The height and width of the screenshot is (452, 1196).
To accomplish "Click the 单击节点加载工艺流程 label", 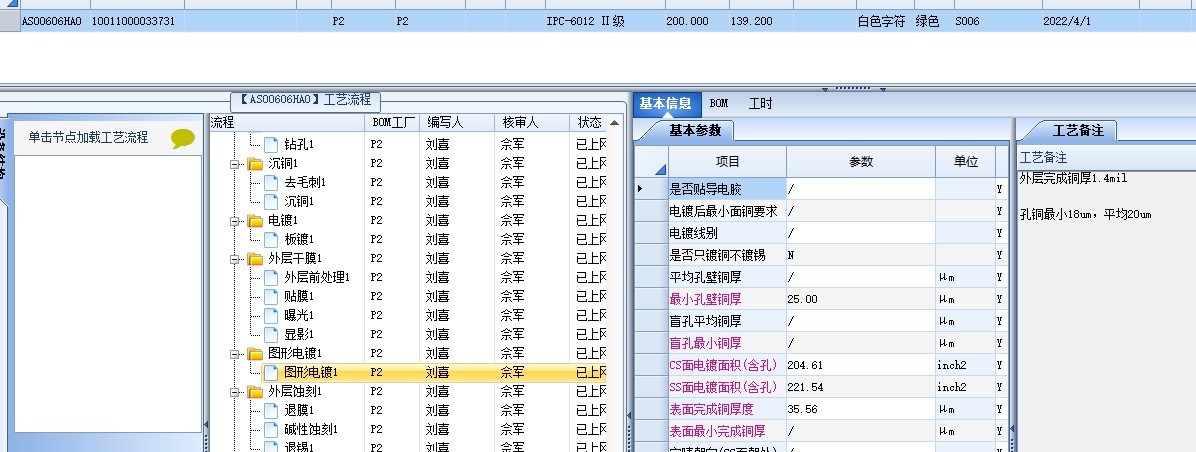I will [88, 138].
